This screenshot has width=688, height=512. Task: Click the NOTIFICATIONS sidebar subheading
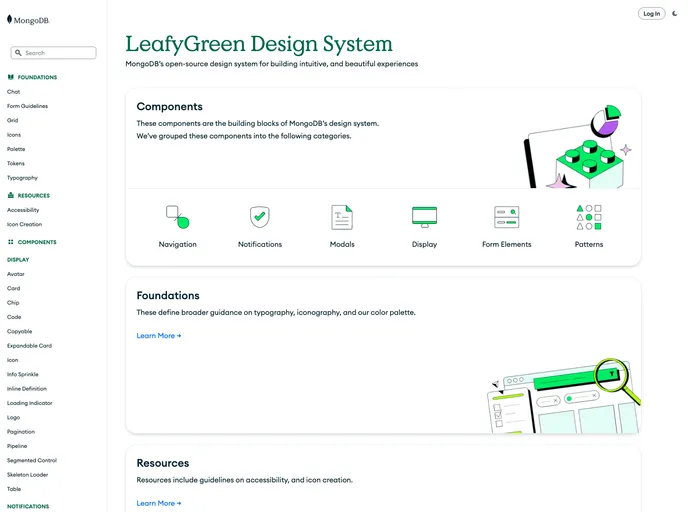pos(28,506)
